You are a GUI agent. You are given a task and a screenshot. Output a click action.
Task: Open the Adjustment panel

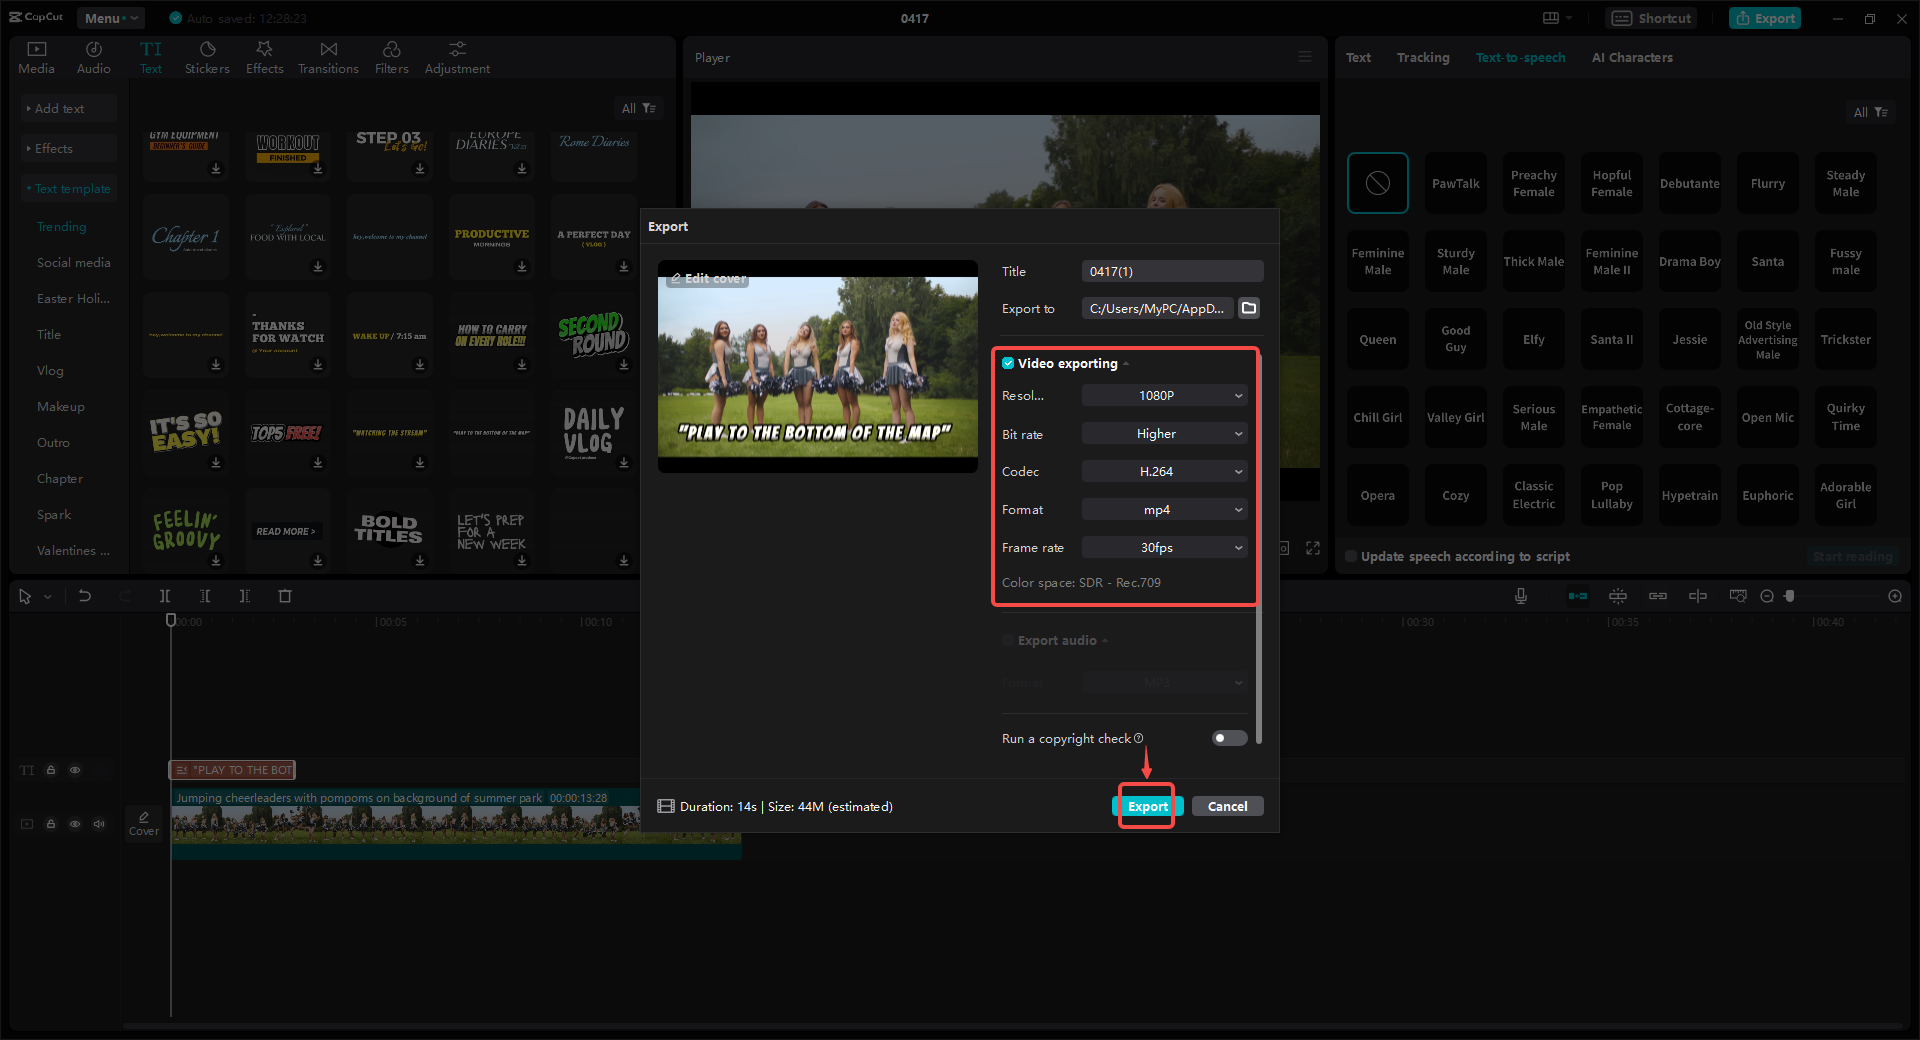(x=457, y=58)
